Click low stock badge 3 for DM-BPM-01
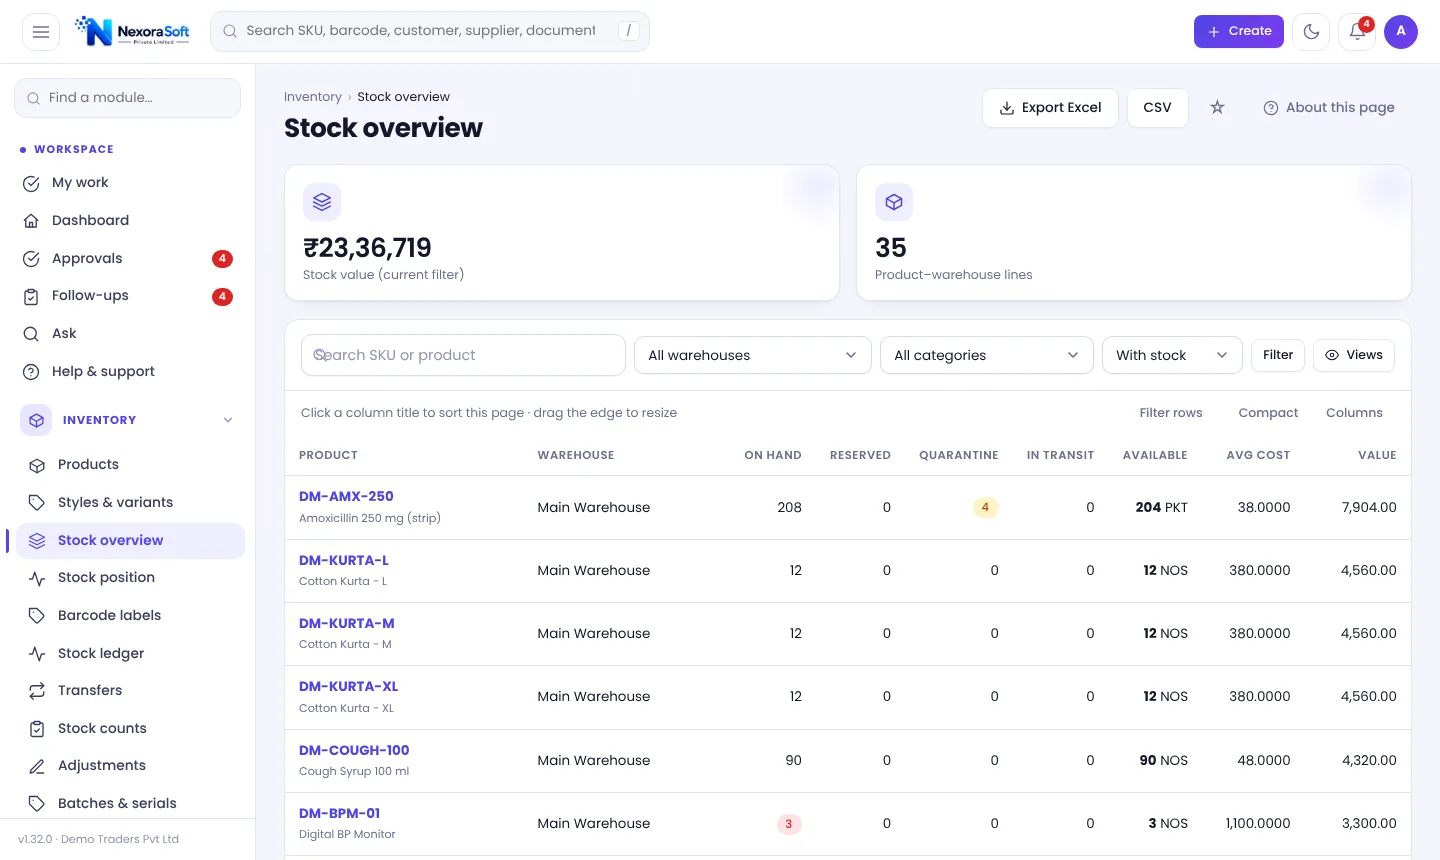This screenshot has width=1440, height=860. coord(789,825)
